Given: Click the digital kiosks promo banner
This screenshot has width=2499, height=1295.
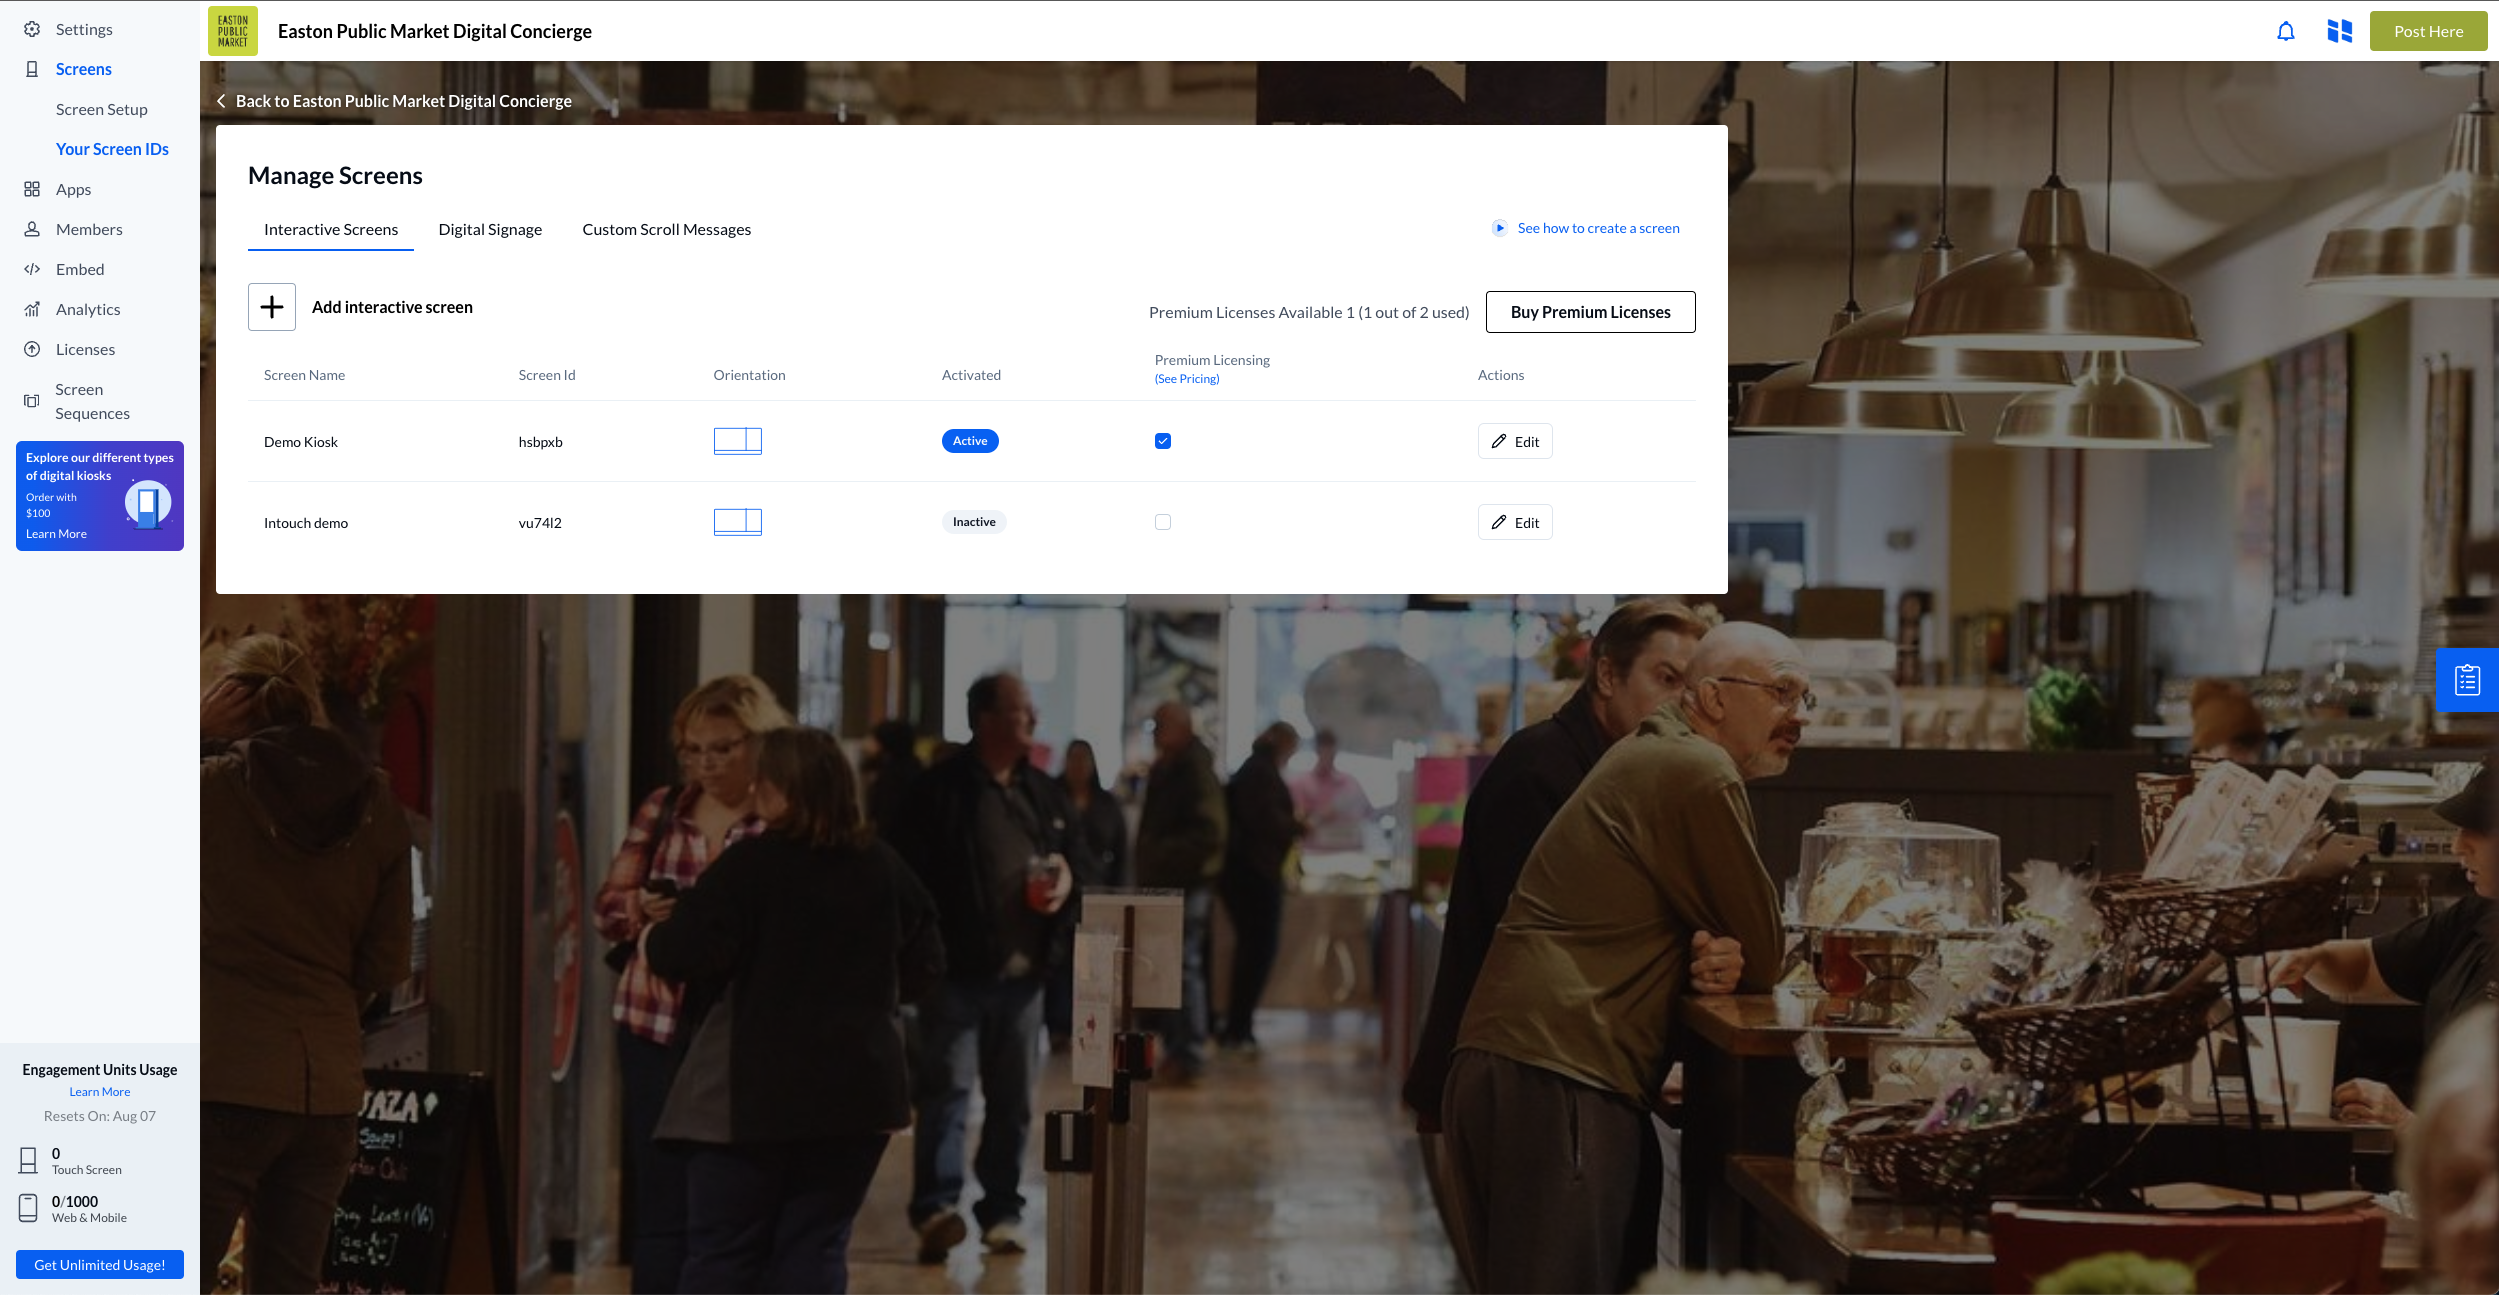Looking at the screenshot, I should click(100, 495).
